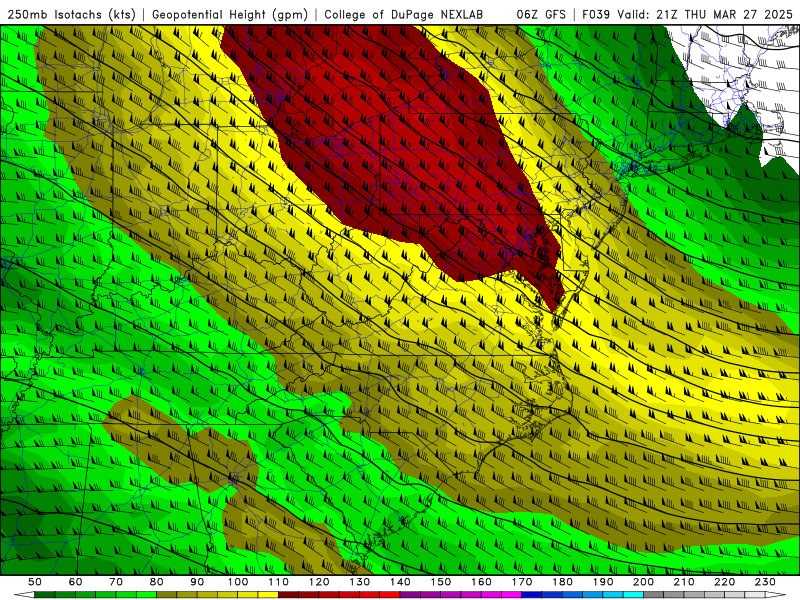
Task: Click the left end arrow of the color bar
Action: click(x=24, y=595)
